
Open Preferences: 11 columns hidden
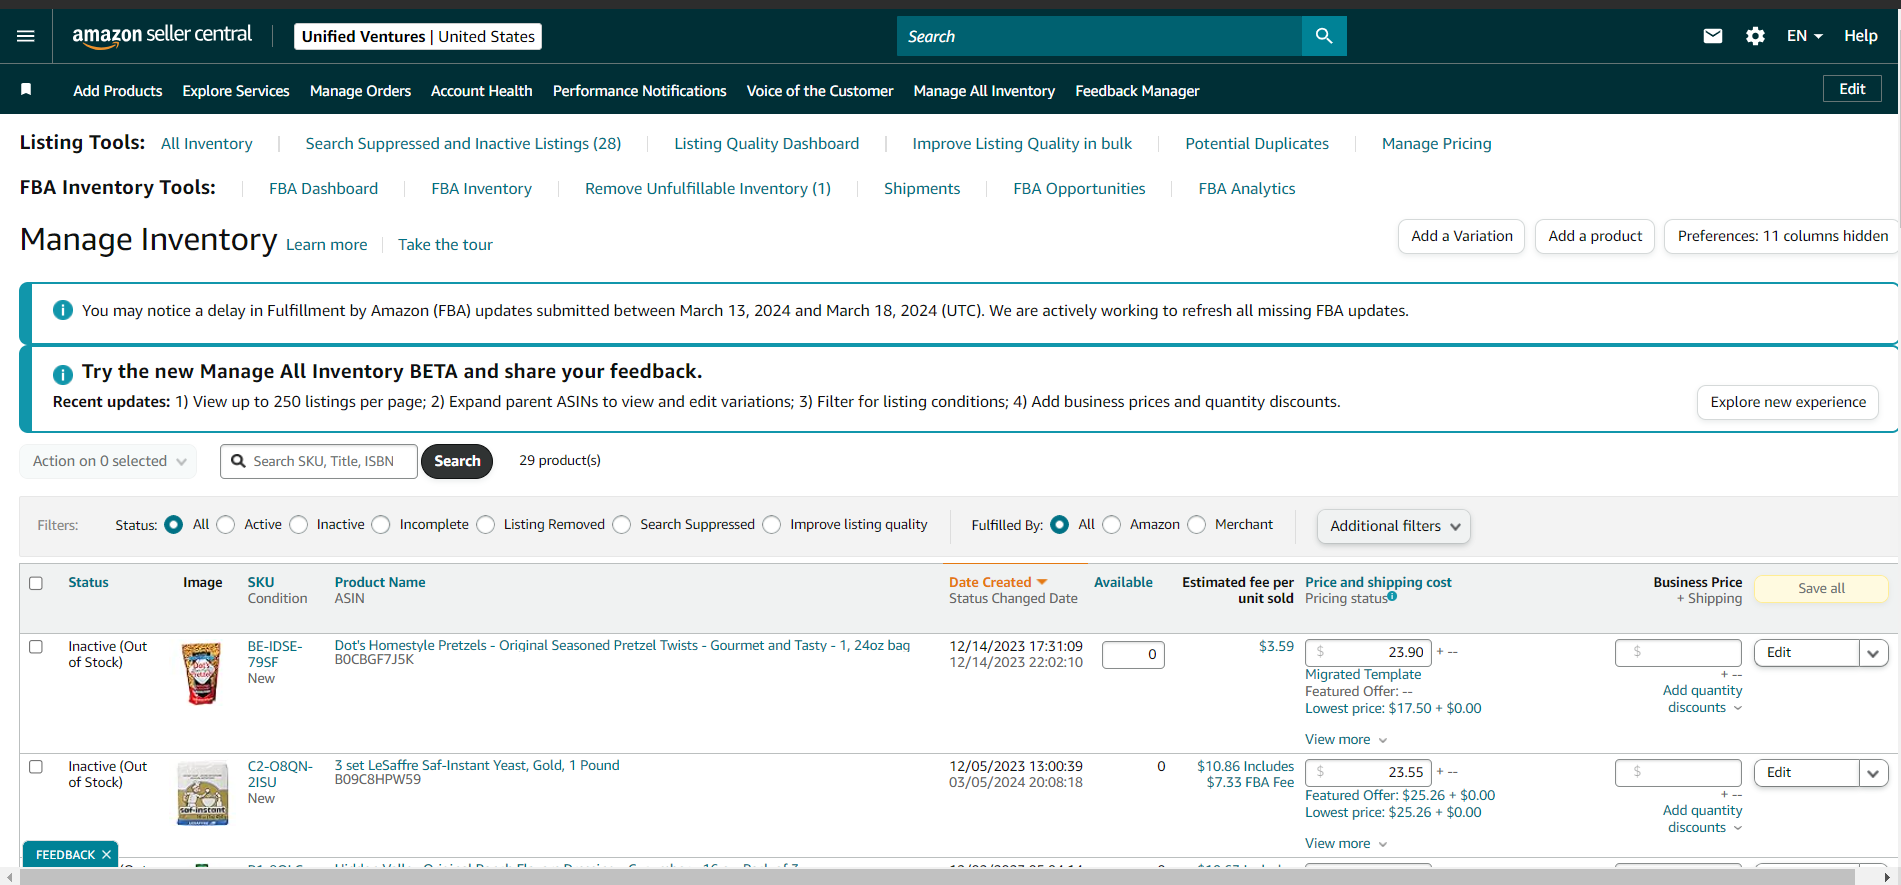(1782, 236)
